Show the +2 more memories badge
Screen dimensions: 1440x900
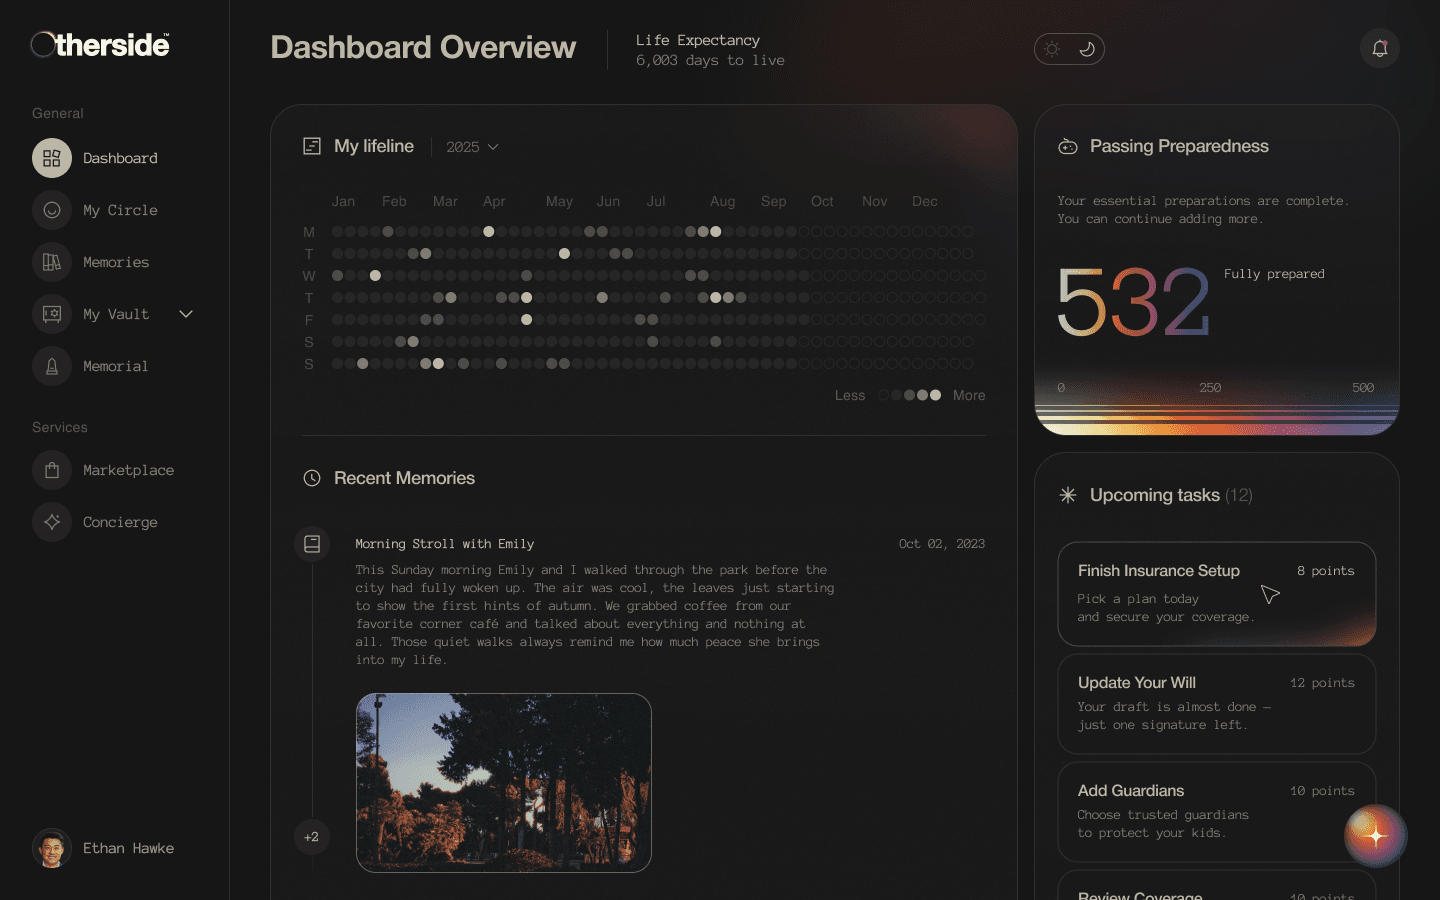pos(312,837)
